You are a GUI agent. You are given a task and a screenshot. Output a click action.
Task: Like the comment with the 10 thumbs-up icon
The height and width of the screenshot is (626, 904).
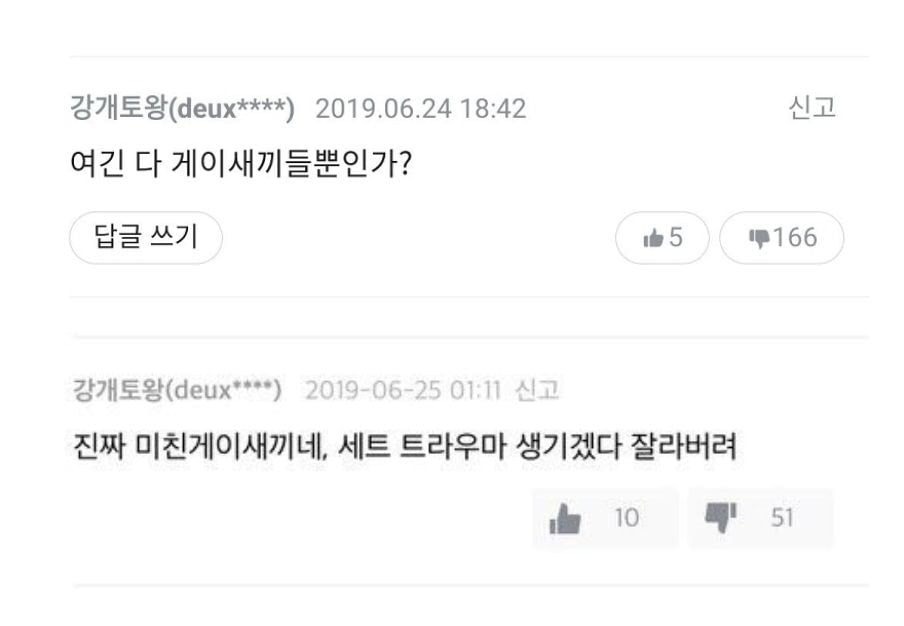pyautogui.click(x=564, y=518)
